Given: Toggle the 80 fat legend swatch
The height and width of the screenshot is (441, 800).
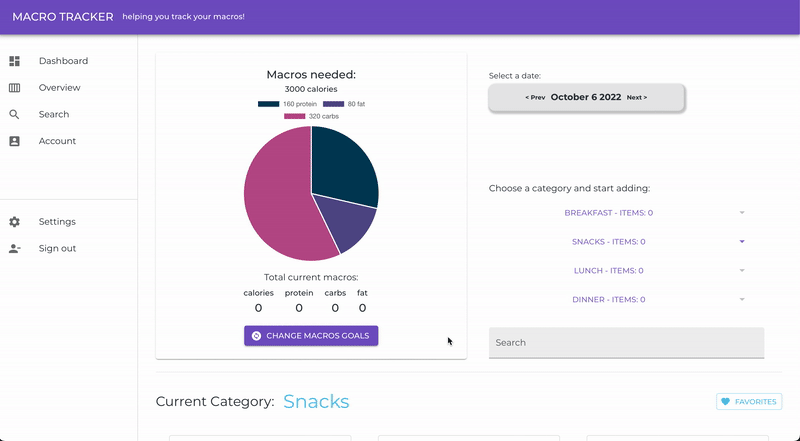Looking at the screenshot, I should pyautogui.click(x=333, y=104).
